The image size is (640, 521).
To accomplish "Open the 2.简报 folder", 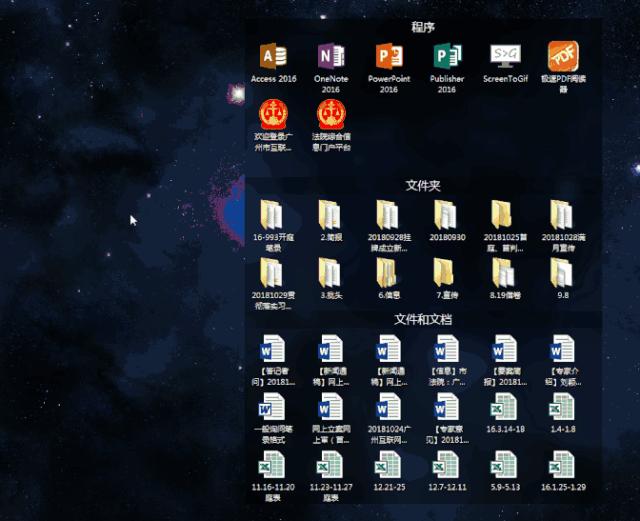I will tap(331, 215).
